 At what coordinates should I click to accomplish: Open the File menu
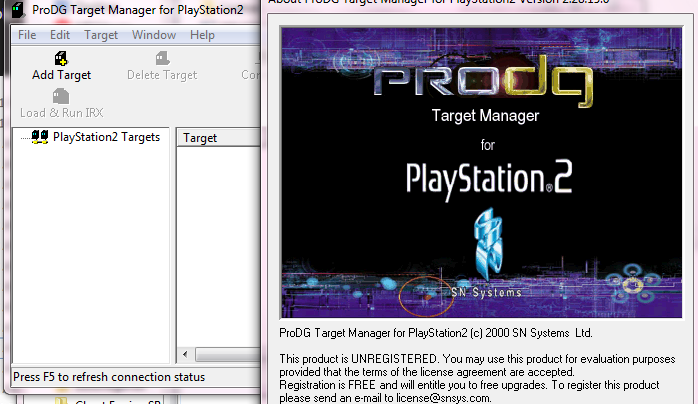(x=27, y=35)
